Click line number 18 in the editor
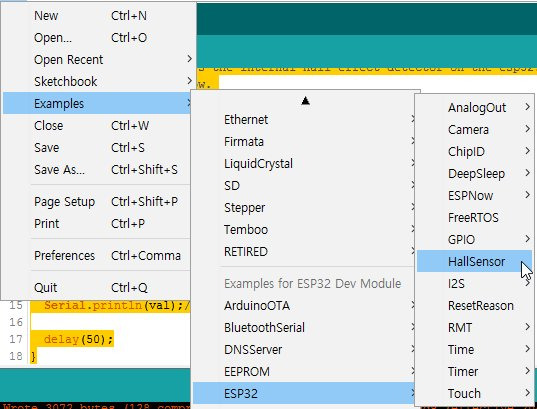 coord(16,356)
